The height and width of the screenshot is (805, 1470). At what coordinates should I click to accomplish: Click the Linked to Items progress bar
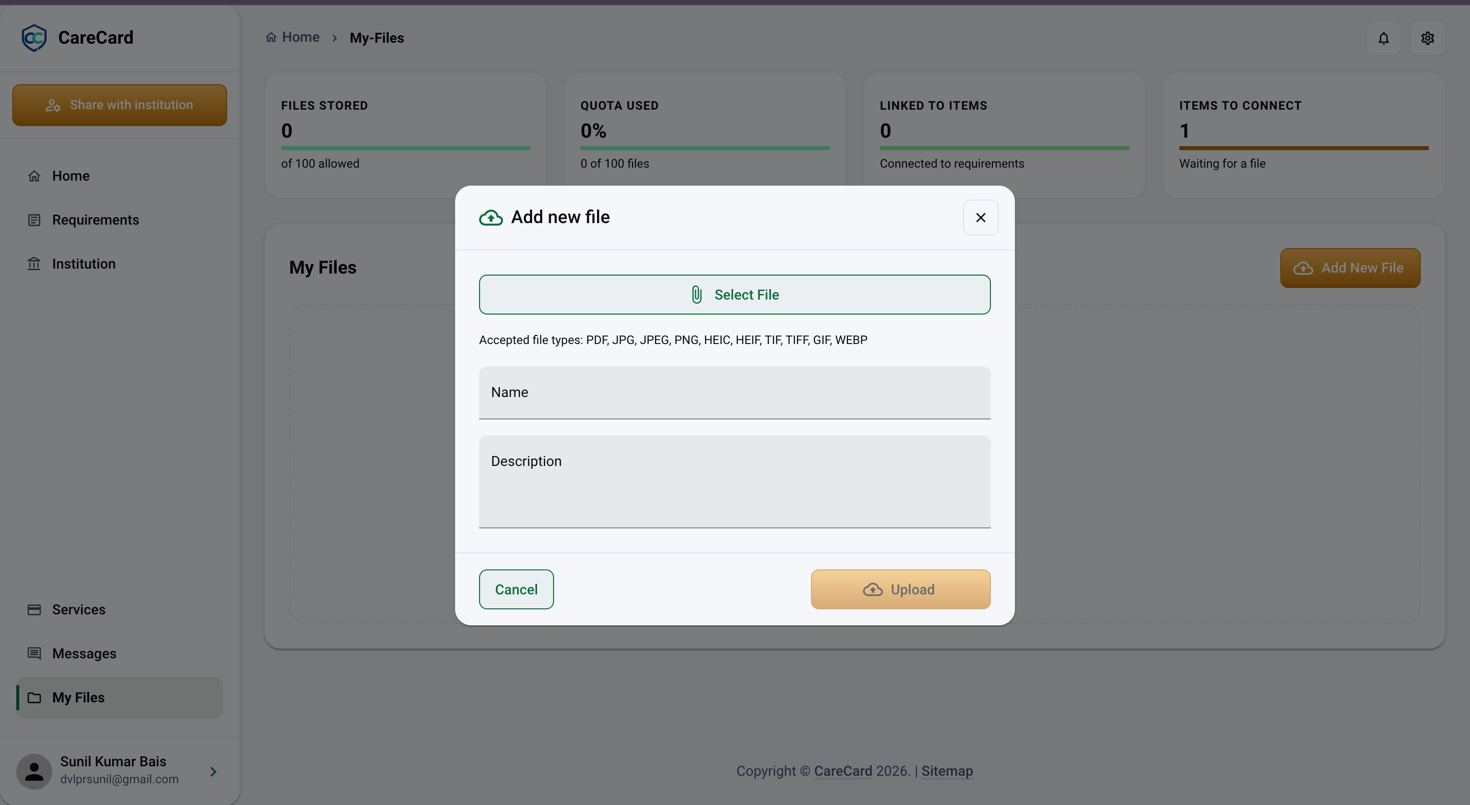click(x=1005, y=148)
